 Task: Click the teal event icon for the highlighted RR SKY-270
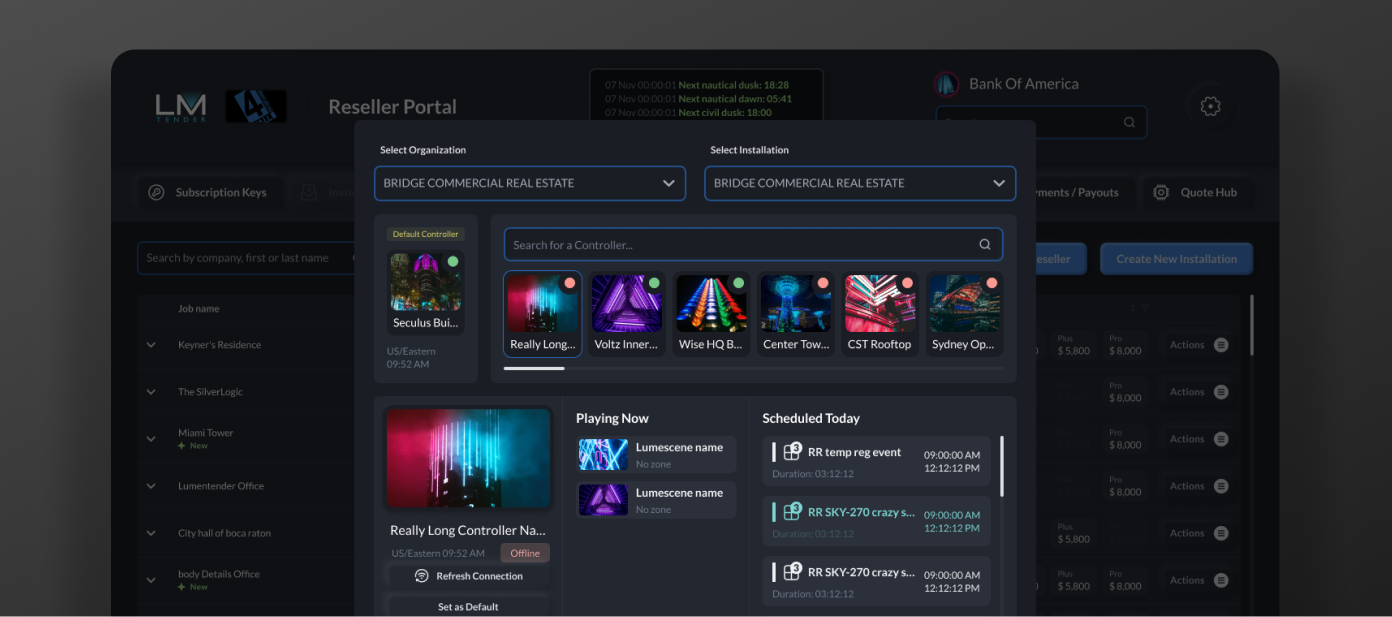click(792, 511)
